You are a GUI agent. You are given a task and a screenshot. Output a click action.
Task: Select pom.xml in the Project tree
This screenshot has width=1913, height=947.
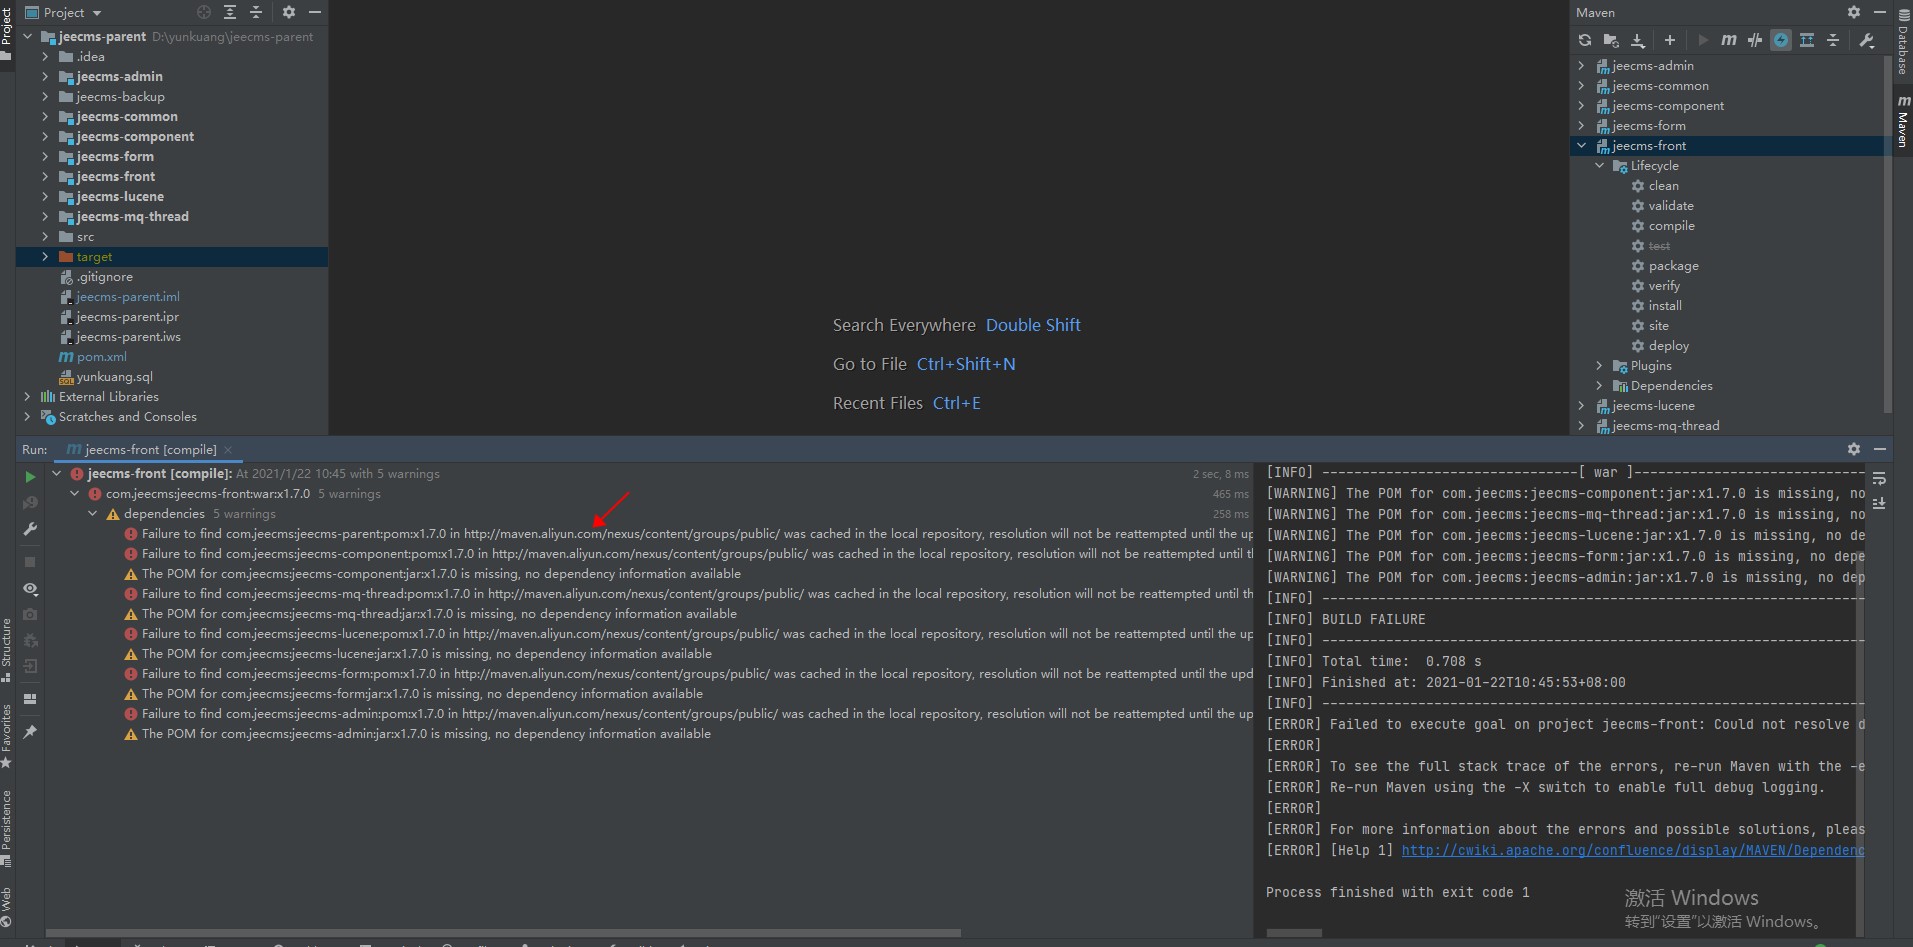tap(101, 357)
